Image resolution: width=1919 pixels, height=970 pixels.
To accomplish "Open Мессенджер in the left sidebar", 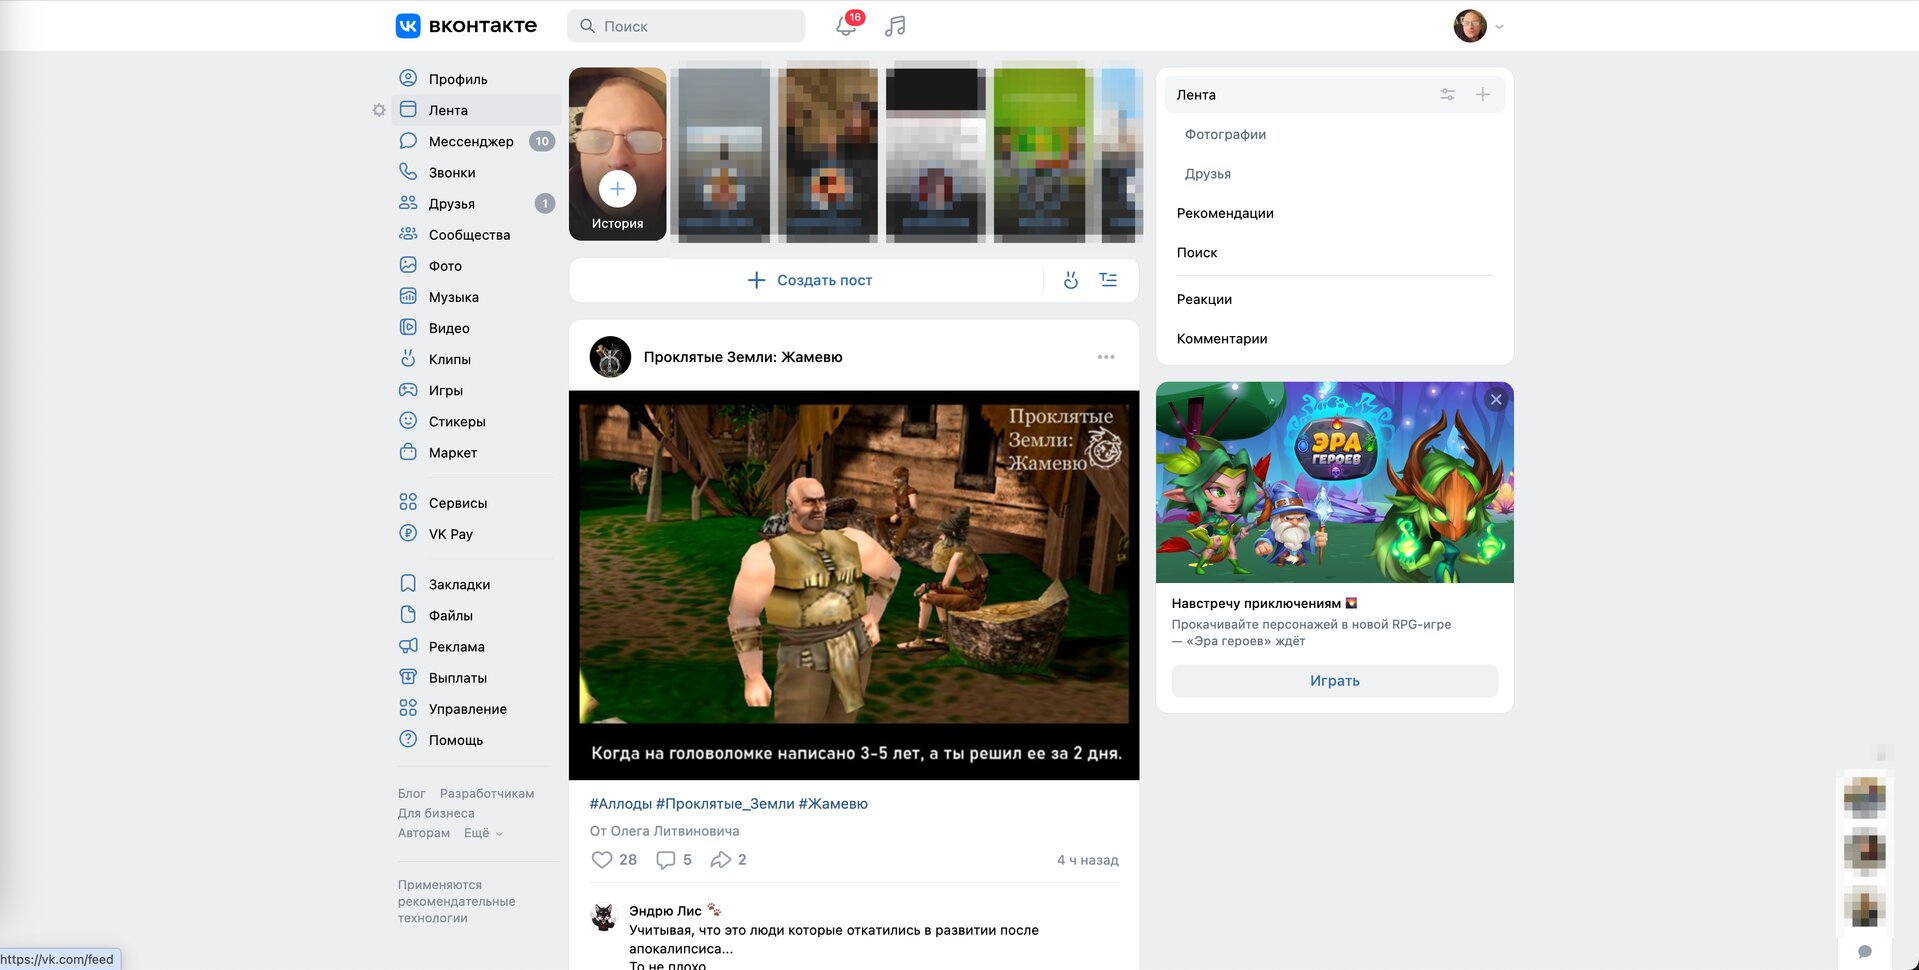I will [x=470, y=142].
